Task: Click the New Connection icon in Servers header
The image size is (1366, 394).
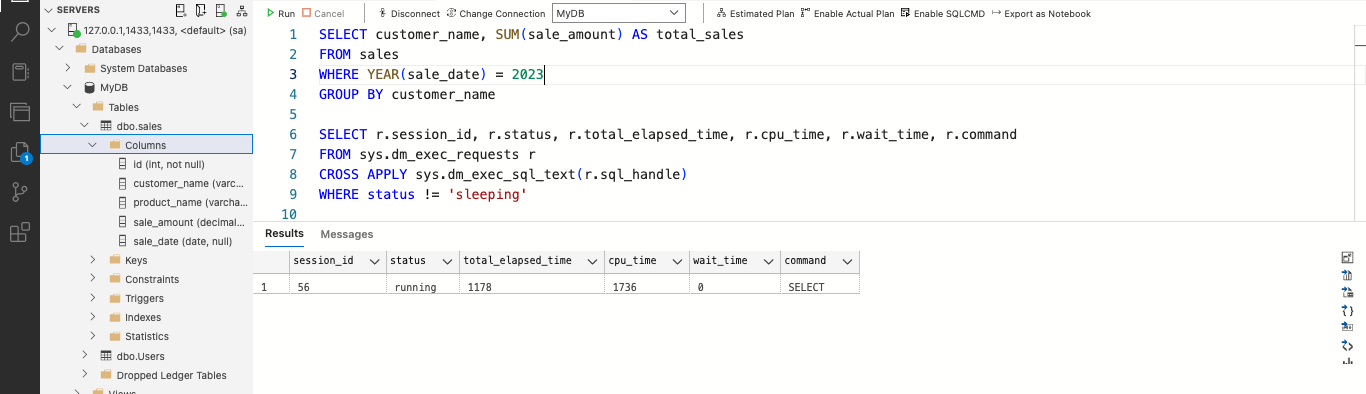Action: pyautogui.click(x=180, y=10)
